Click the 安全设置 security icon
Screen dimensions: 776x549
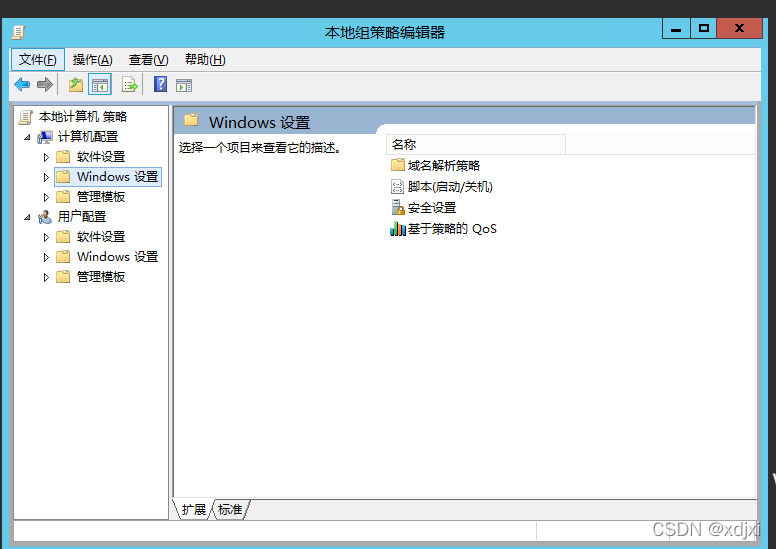coord(398,207)
